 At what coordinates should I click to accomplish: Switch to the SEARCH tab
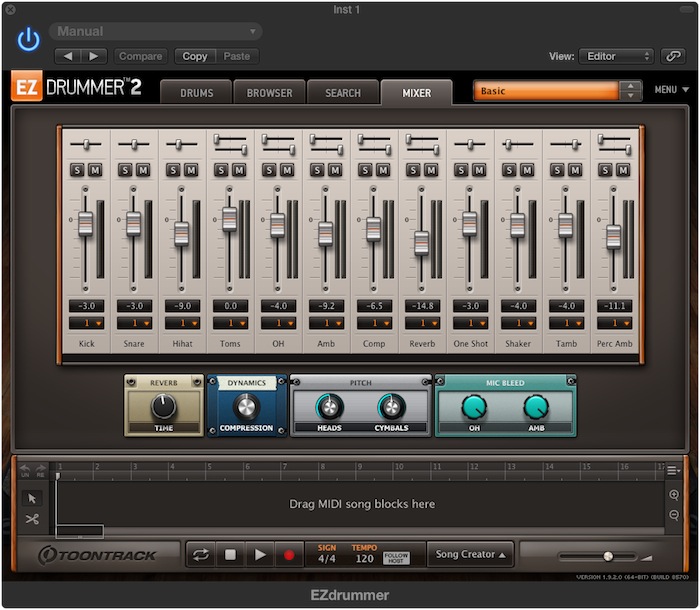(x=343, y=93)
